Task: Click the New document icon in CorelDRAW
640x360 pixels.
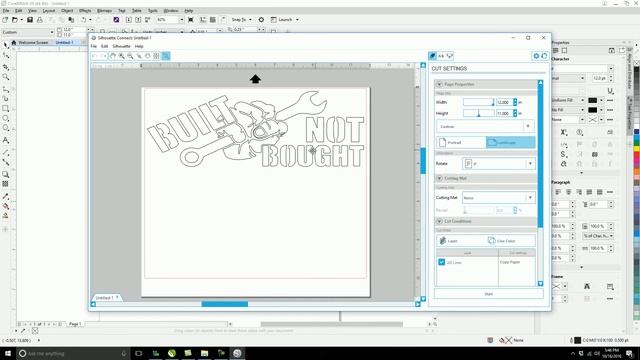Action: click(x=5, y=20)
